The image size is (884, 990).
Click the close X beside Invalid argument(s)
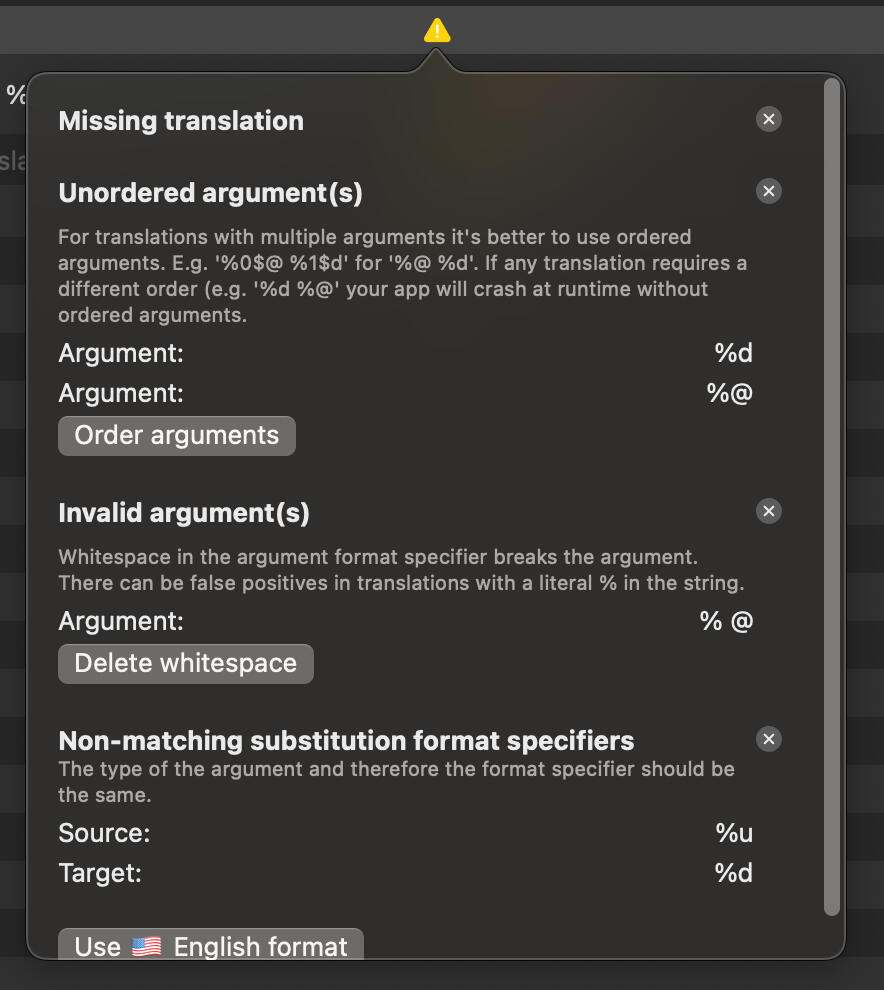pyautogui.click(x=768, y=511)
